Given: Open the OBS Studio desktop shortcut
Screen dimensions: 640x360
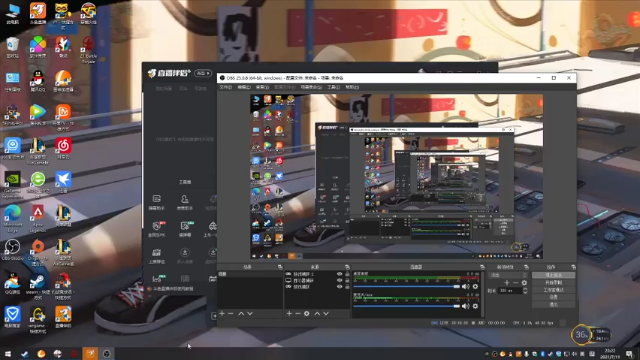Looking at the screenshot, I should [x=13, y=249].
